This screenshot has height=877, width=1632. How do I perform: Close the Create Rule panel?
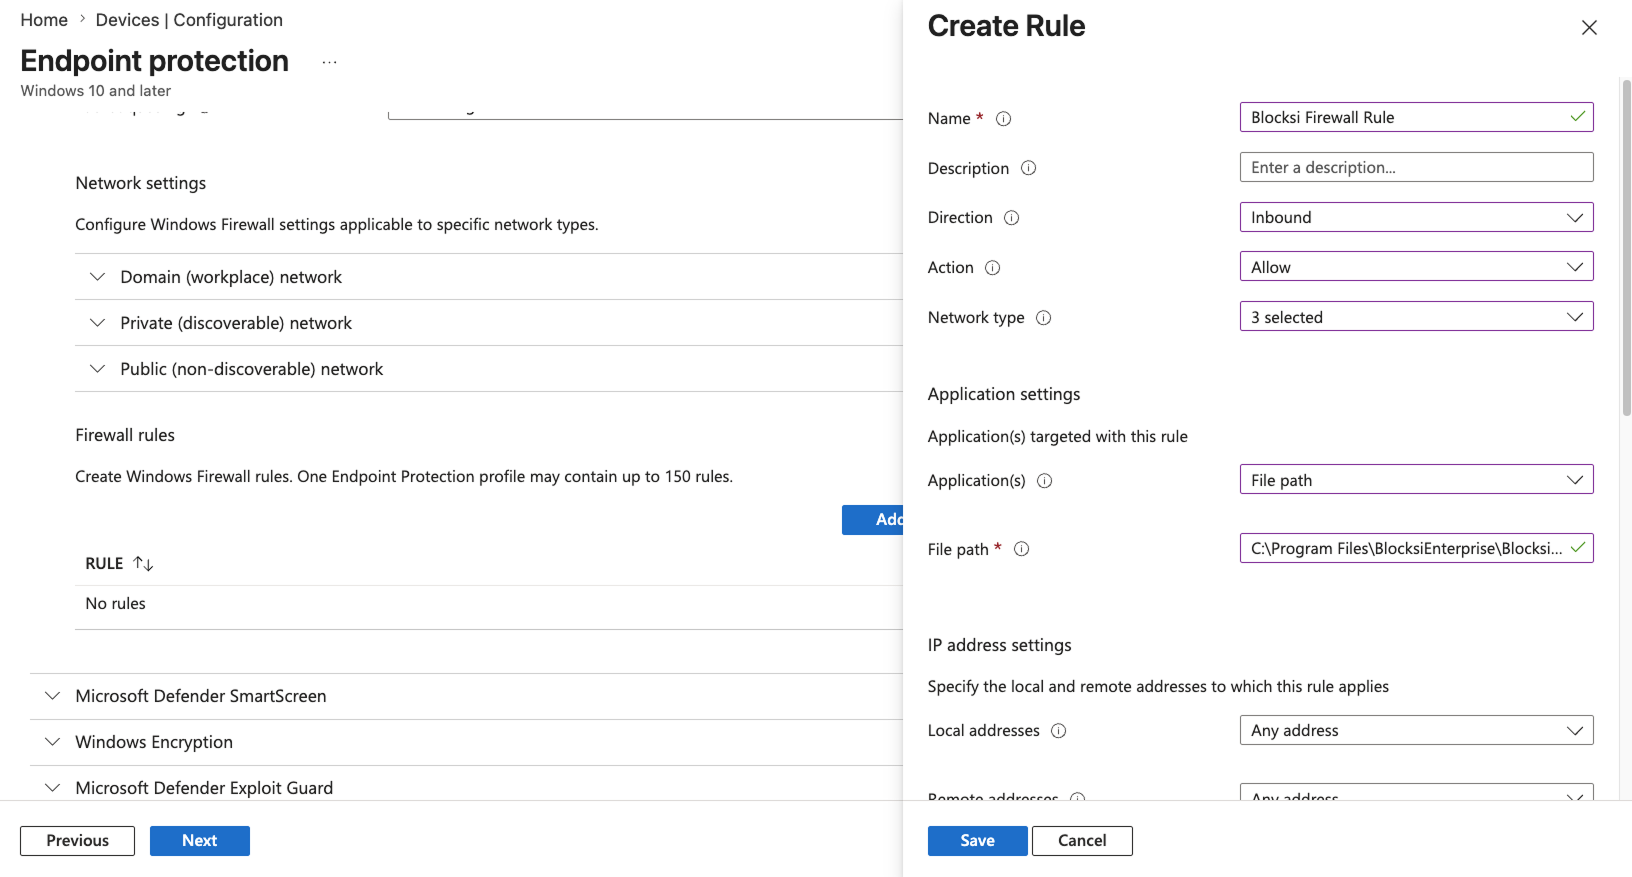click(1589, 28)
